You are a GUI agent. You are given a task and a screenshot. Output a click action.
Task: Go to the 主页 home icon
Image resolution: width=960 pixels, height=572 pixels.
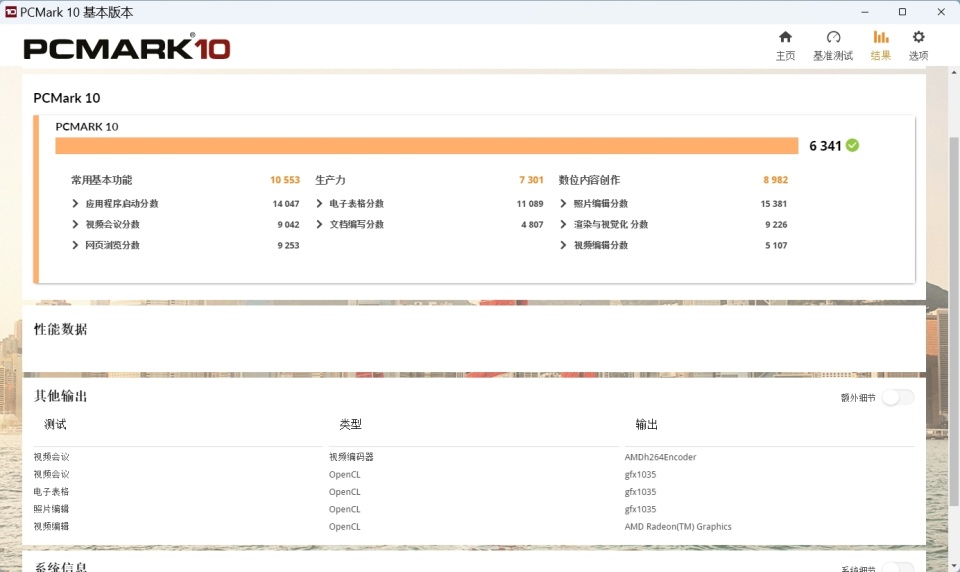click(x=785, y=37)
